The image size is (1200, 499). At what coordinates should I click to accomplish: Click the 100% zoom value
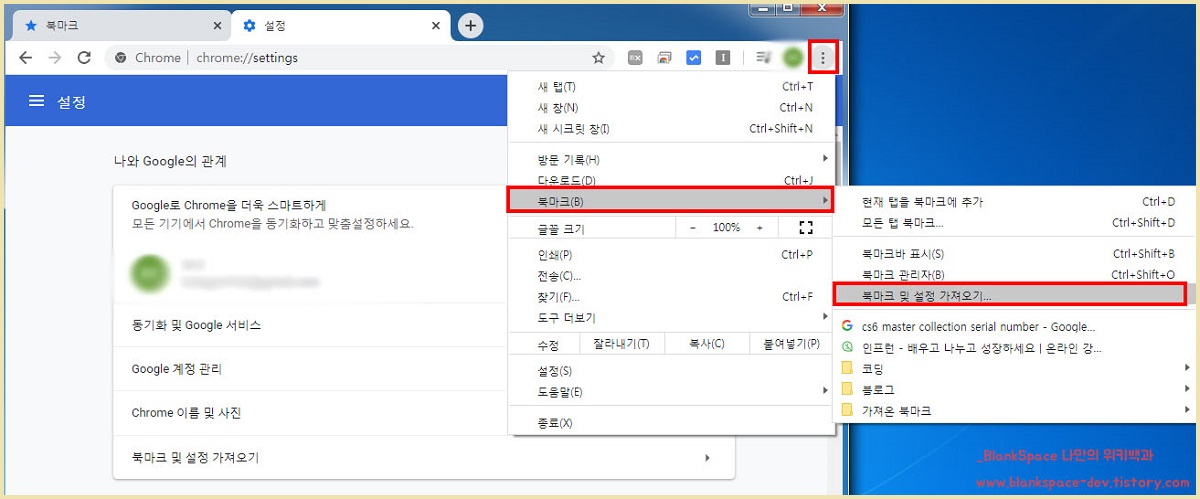tap(726, 228)
